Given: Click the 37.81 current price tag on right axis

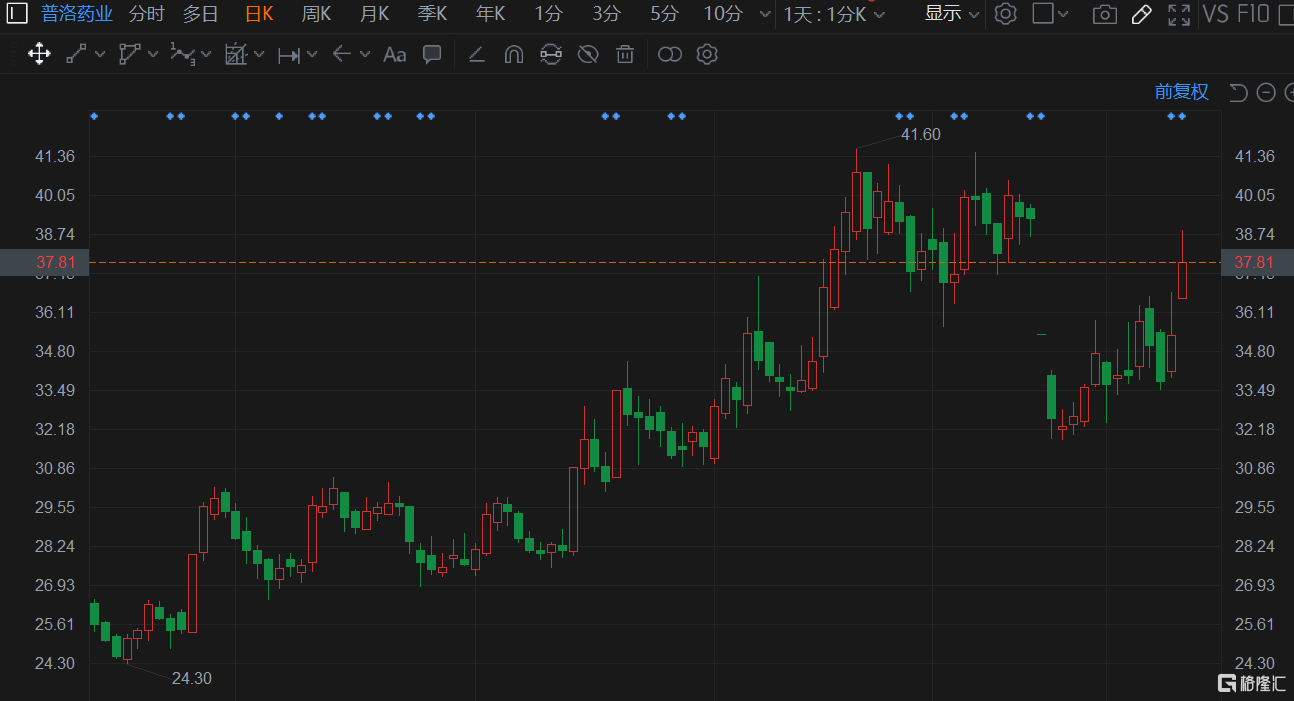Looking at the screenshot, I should tap(1255, 263).
